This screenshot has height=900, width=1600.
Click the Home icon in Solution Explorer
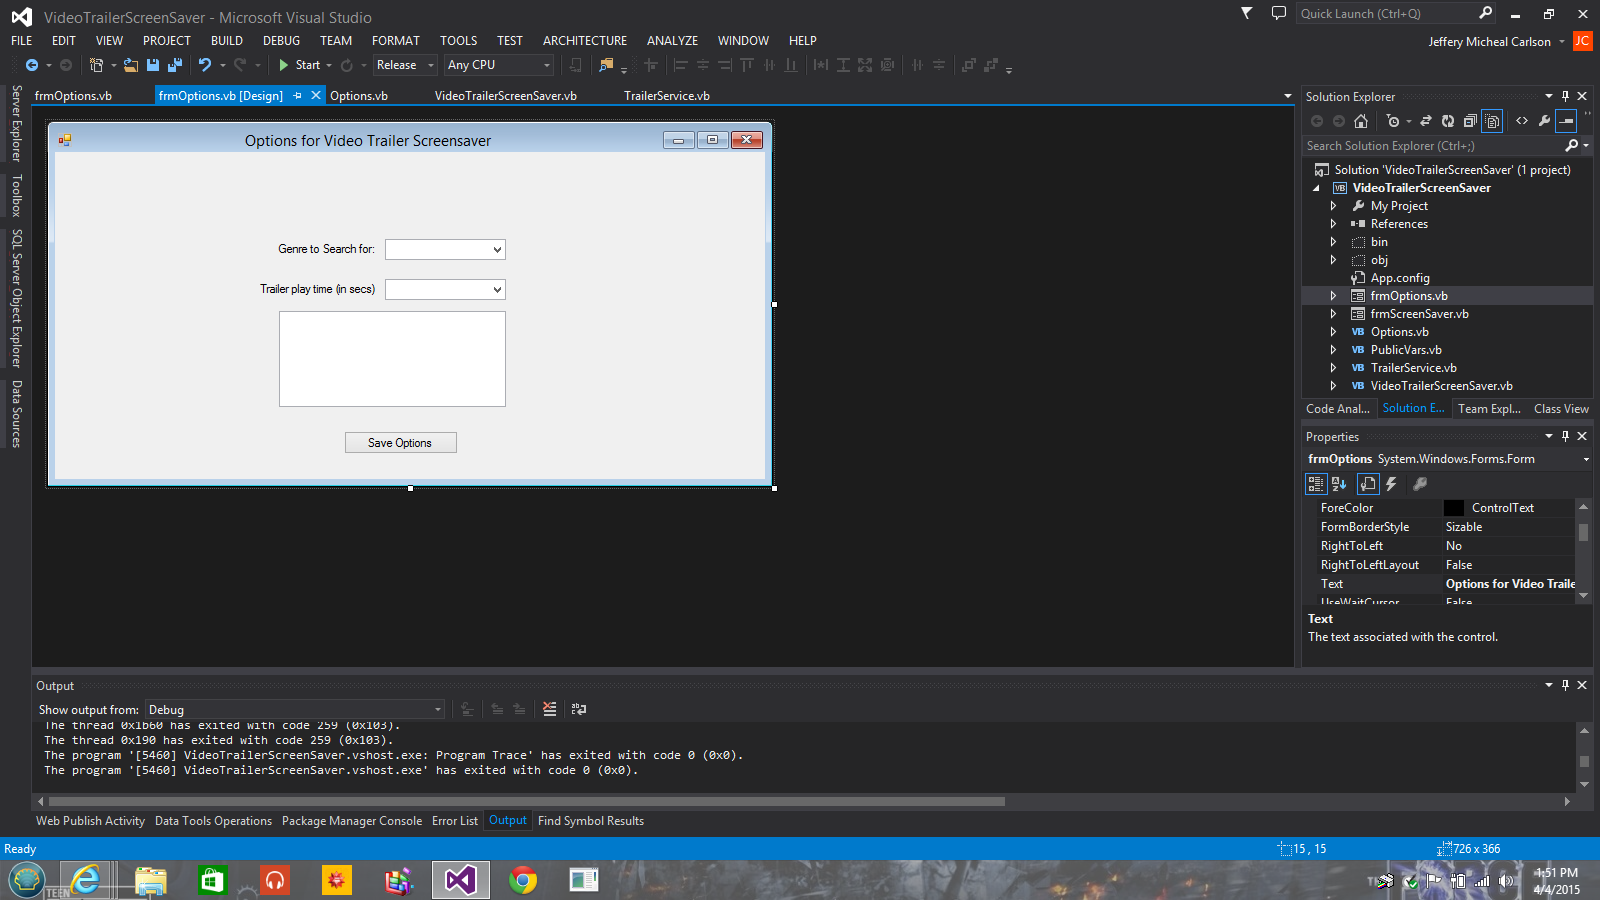pos(1361,121)
